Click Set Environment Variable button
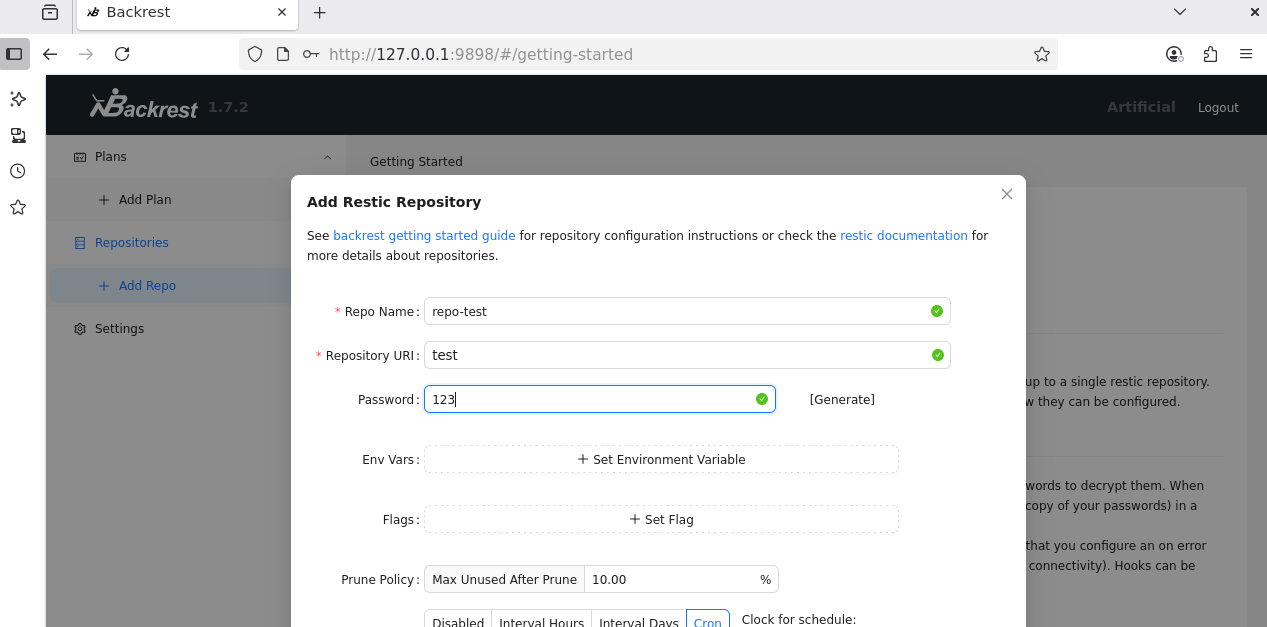The height and width of the screenshot is (627, 1267). click(x=661, y=459)
